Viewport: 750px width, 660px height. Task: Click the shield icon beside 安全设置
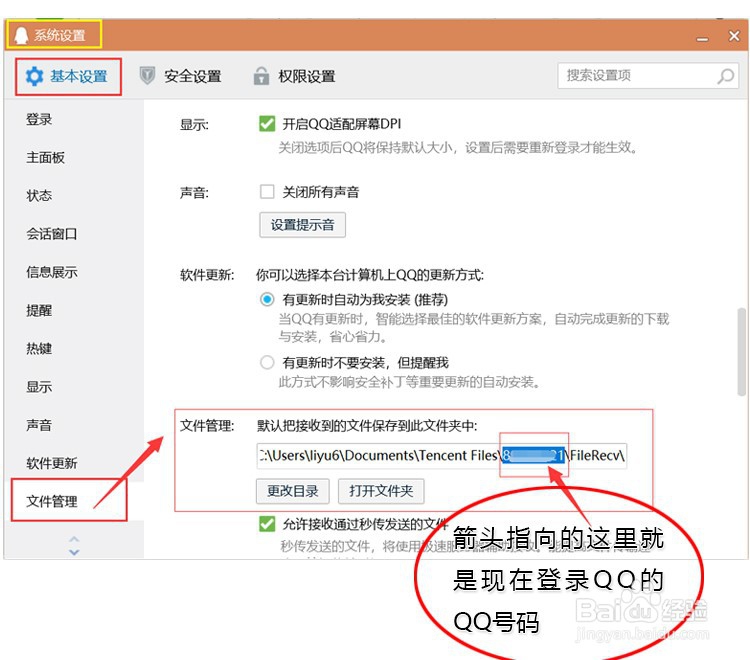click(x=147, y=76)
